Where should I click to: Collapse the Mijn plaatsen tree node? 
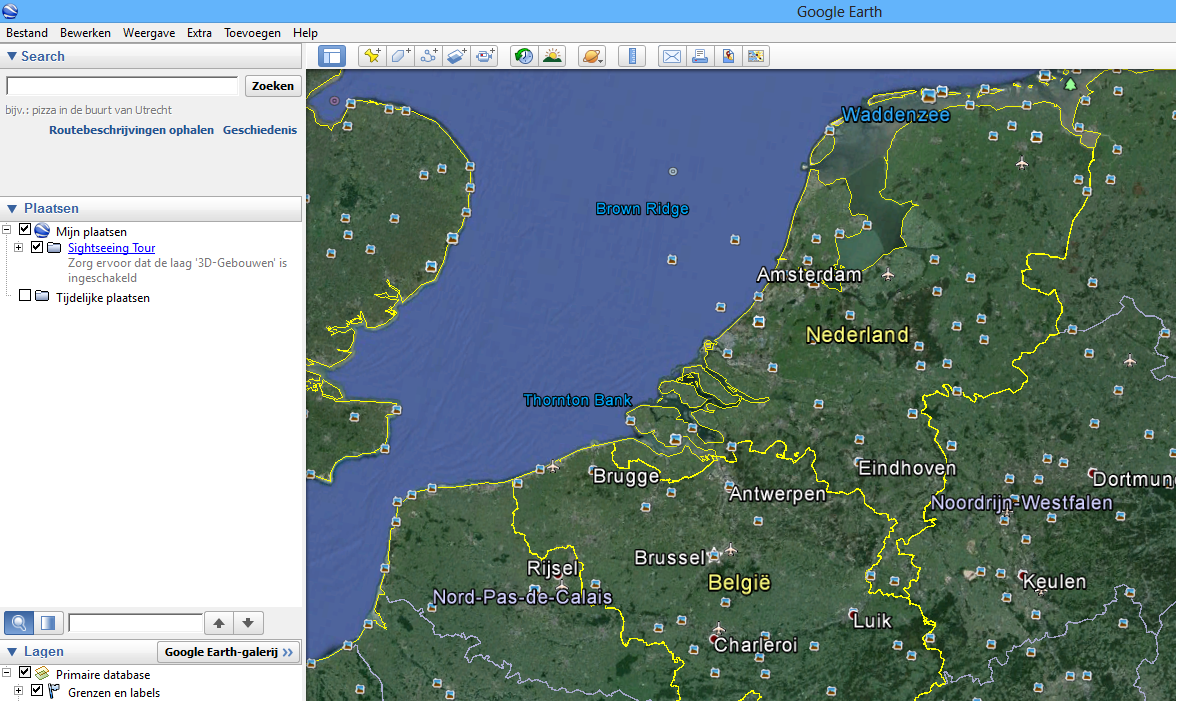(x=7, y=230)
